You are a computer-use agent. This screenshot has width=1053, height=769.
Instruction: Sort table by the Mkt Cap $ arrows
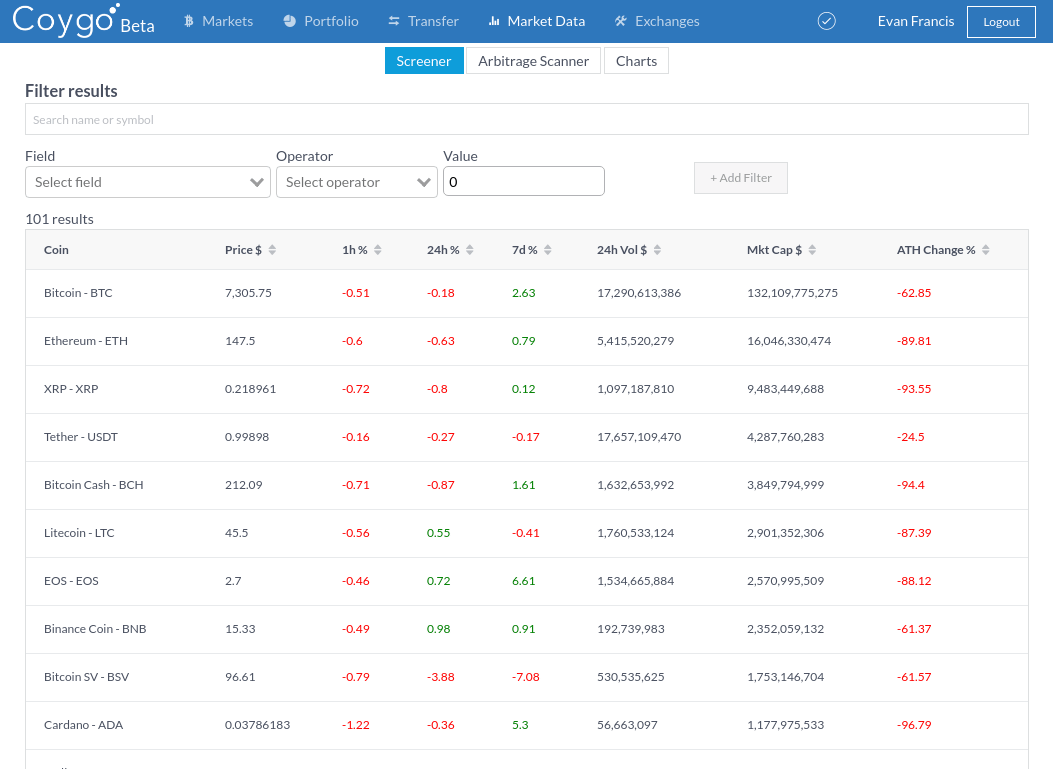coord(812,250)
